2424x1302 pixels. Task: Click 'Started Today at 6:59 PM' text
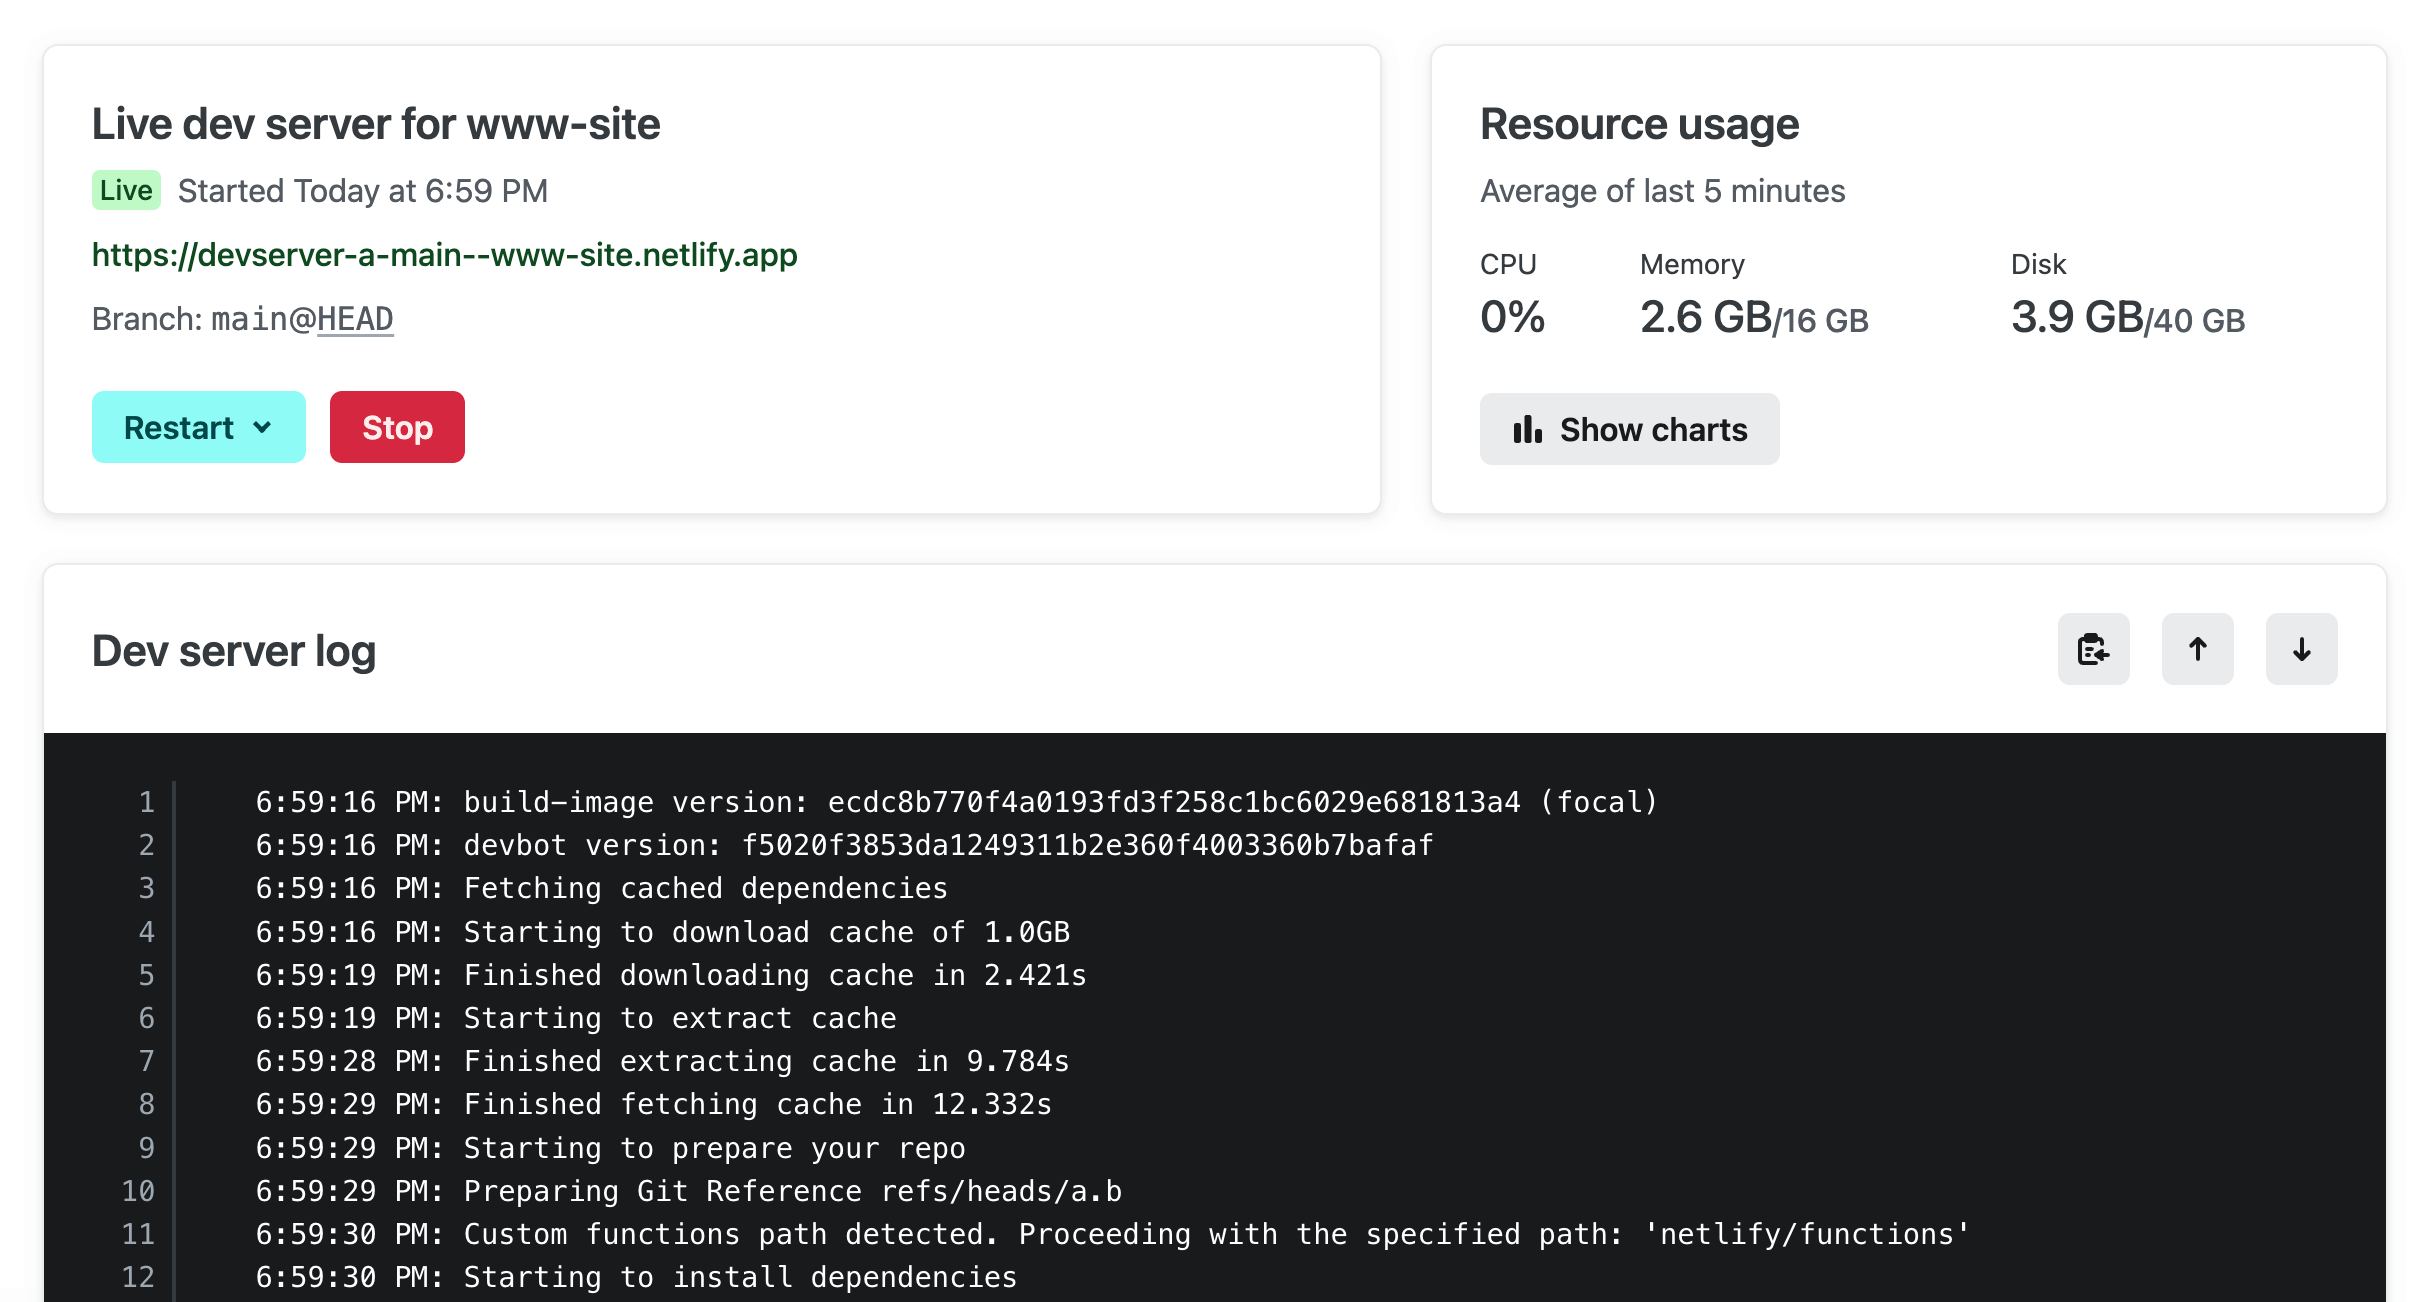click(363, 191)
